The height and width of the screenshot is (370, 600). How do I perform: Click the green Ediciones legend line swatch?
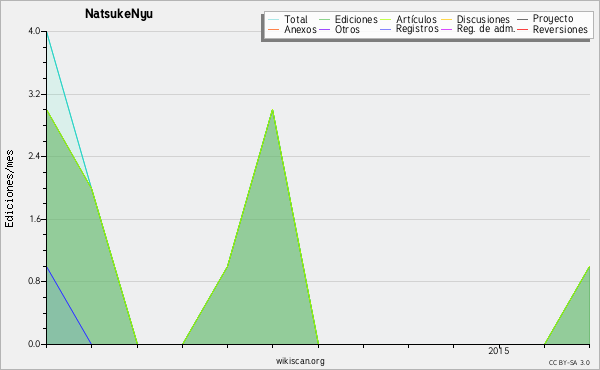[324, 19]
